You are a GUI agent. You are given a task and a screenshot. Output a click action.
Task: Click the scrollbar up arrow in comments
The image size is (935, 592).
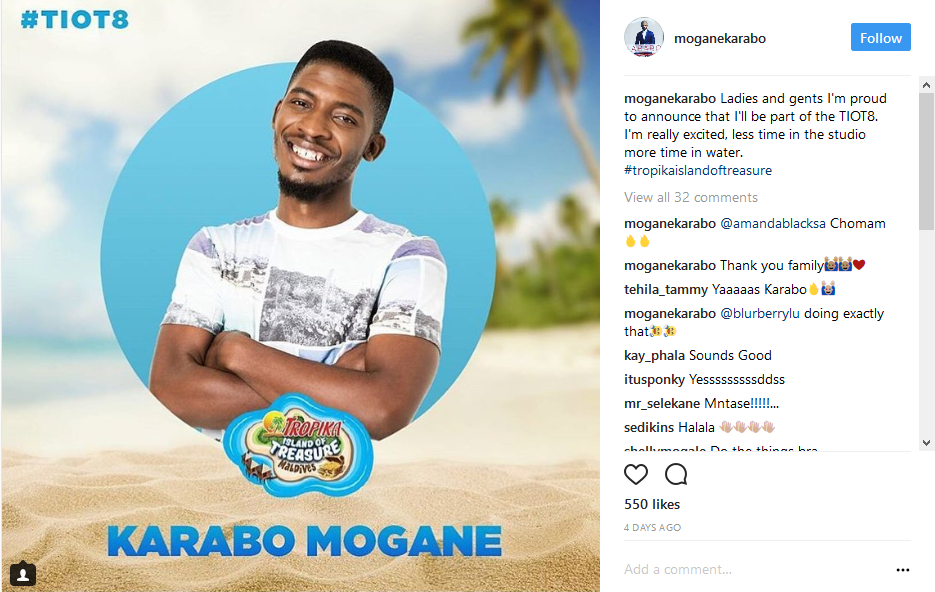click(x=926, y=85)
